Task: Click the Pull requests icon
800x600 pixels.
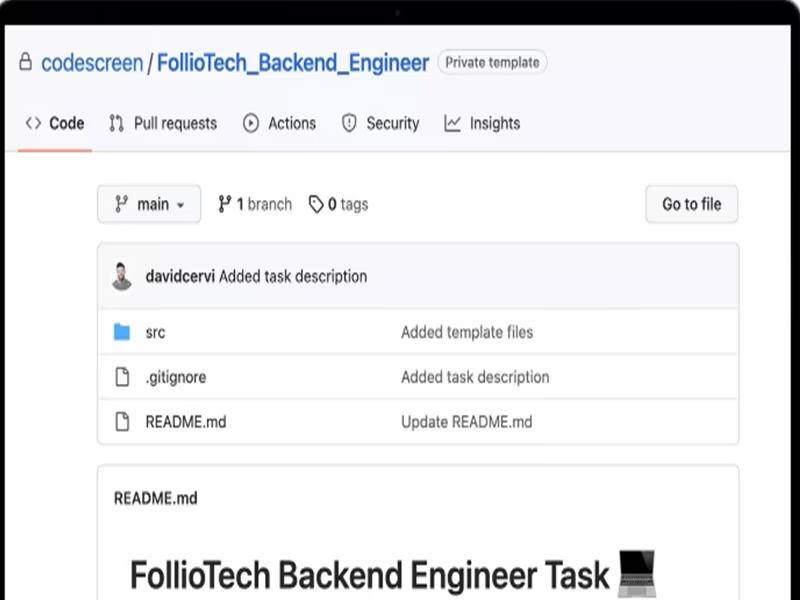Action: pos(116,123)
